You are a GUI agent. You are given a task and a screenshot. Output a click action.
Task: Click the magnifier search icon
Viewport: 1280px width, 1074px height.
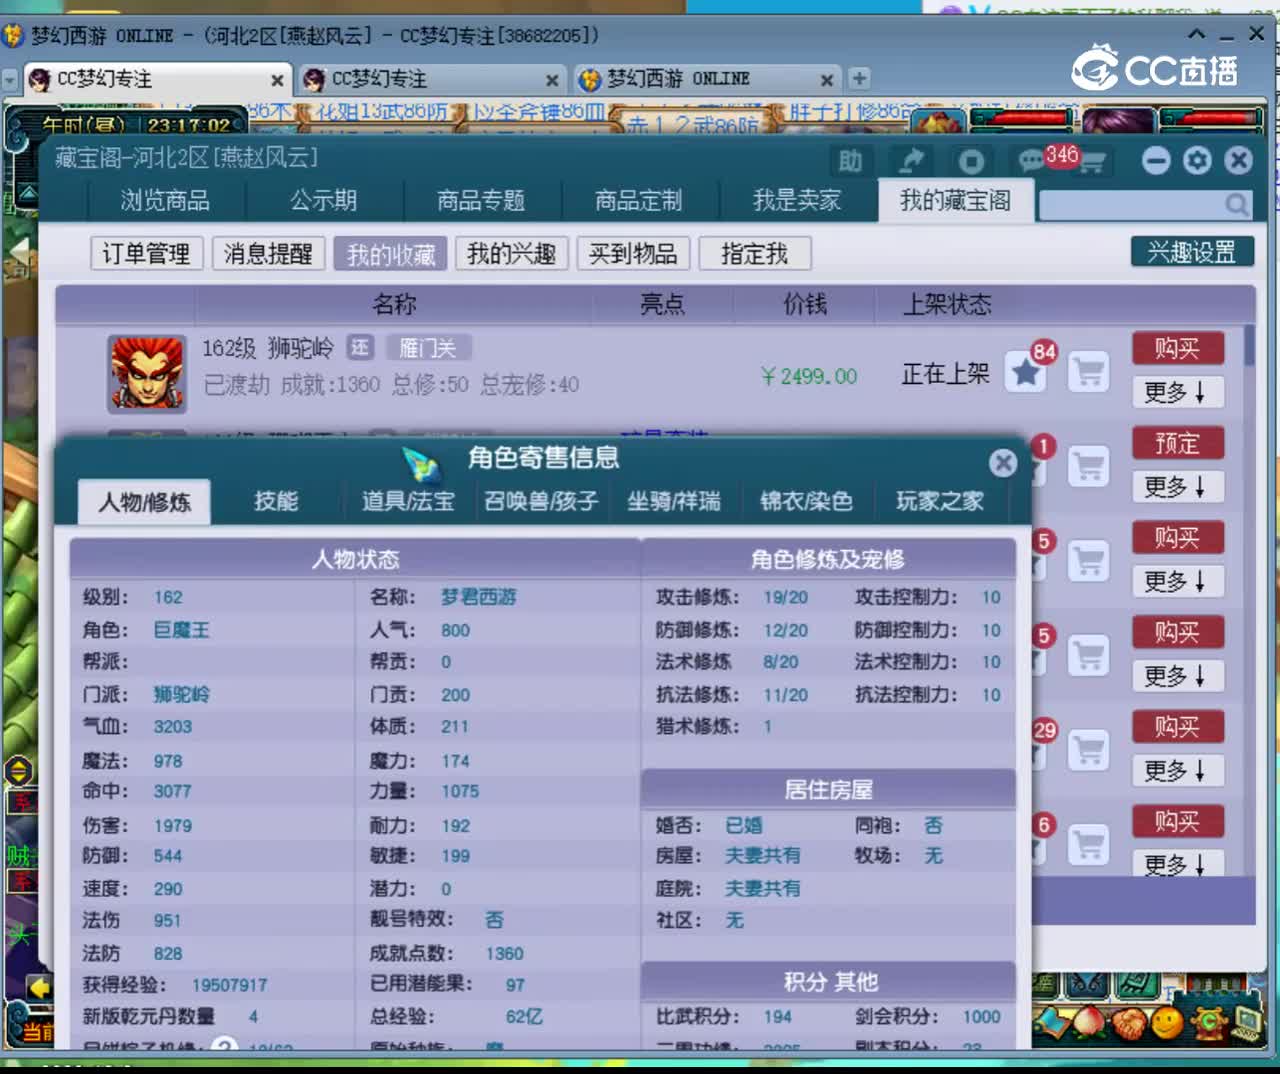[1237, 205]
